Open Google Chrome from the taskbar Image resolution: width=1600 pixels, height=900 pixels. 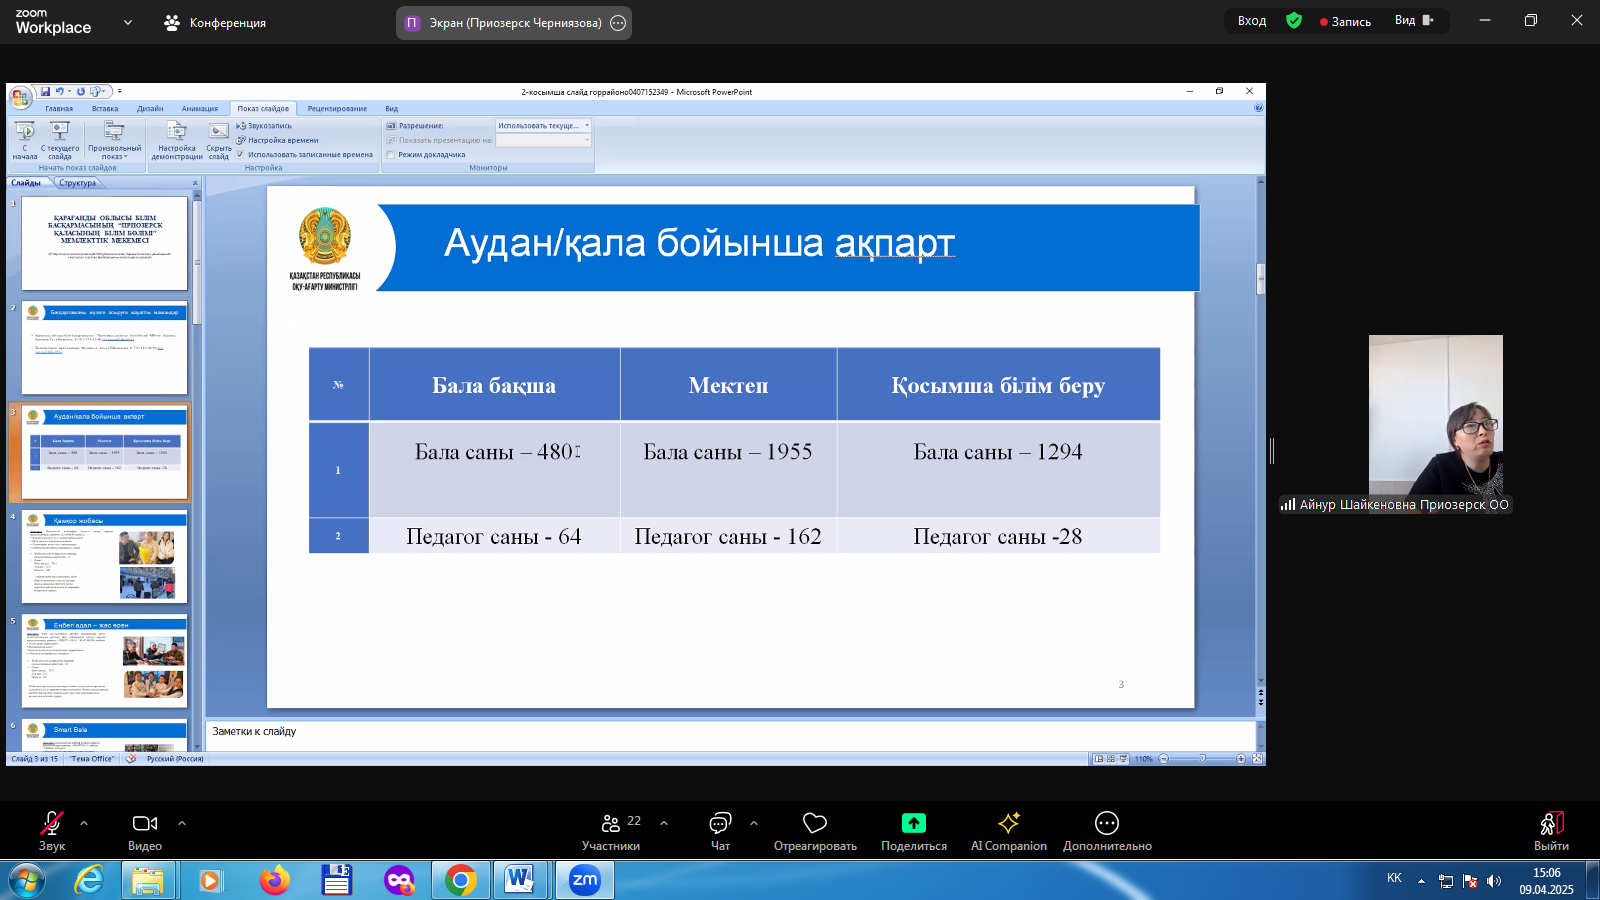pos(461,880)
